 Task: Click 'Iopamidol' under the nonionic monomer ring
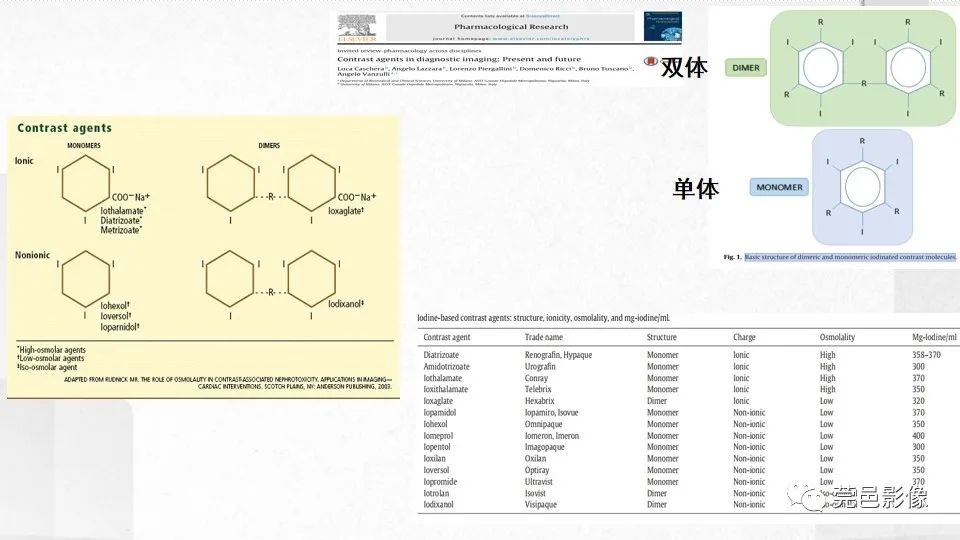[x=120, y=327]
